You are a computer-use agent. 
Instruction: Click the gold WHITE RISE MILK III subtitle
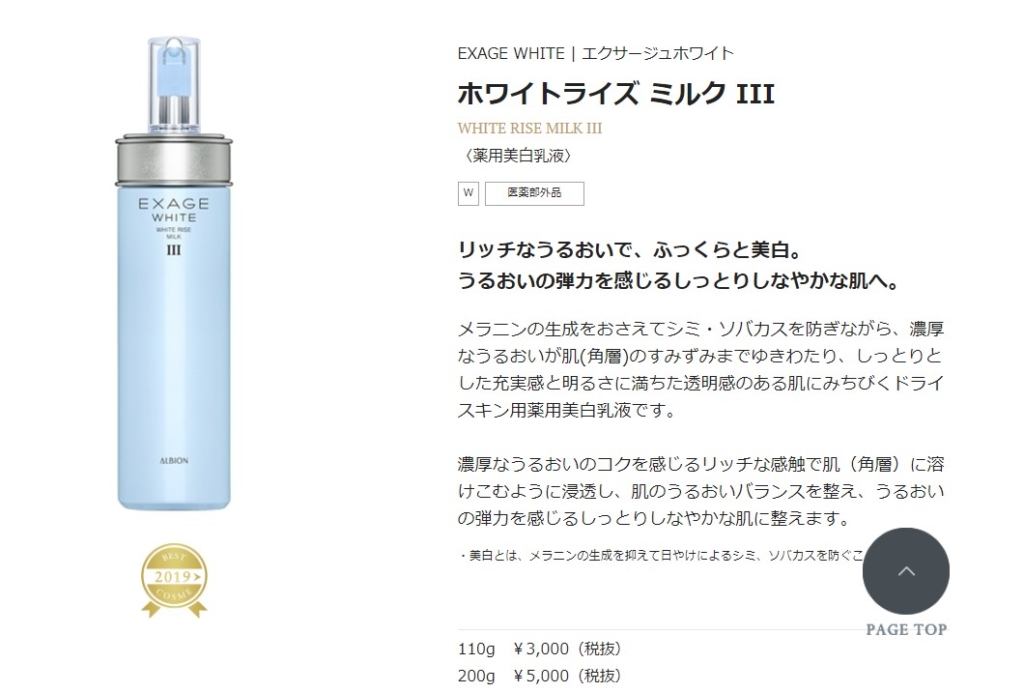pos(530,128)
